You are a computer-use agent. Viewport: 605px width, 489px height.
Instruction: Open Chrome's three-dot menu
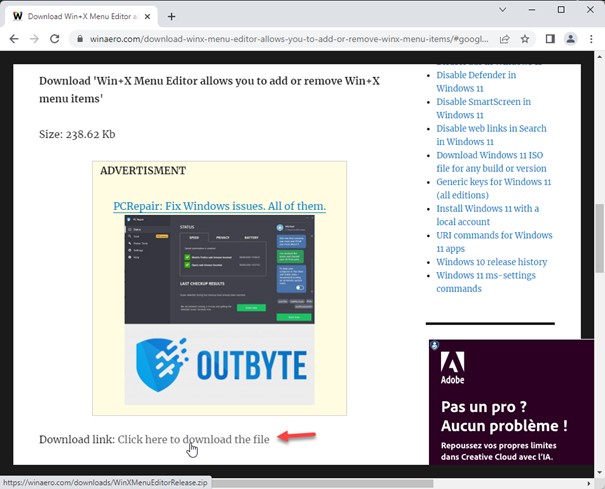591,39
